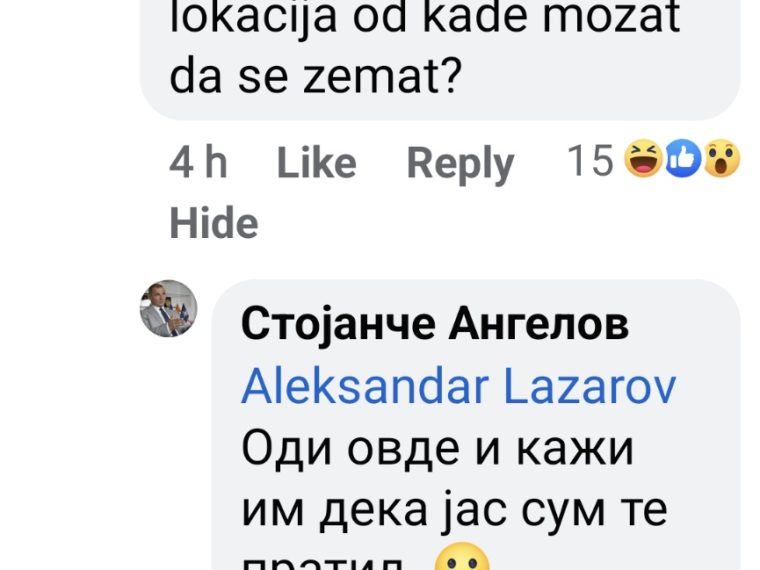Click the Wow surprised reaction emoji
The image size is (760, 570).
(x=721, y=159)
